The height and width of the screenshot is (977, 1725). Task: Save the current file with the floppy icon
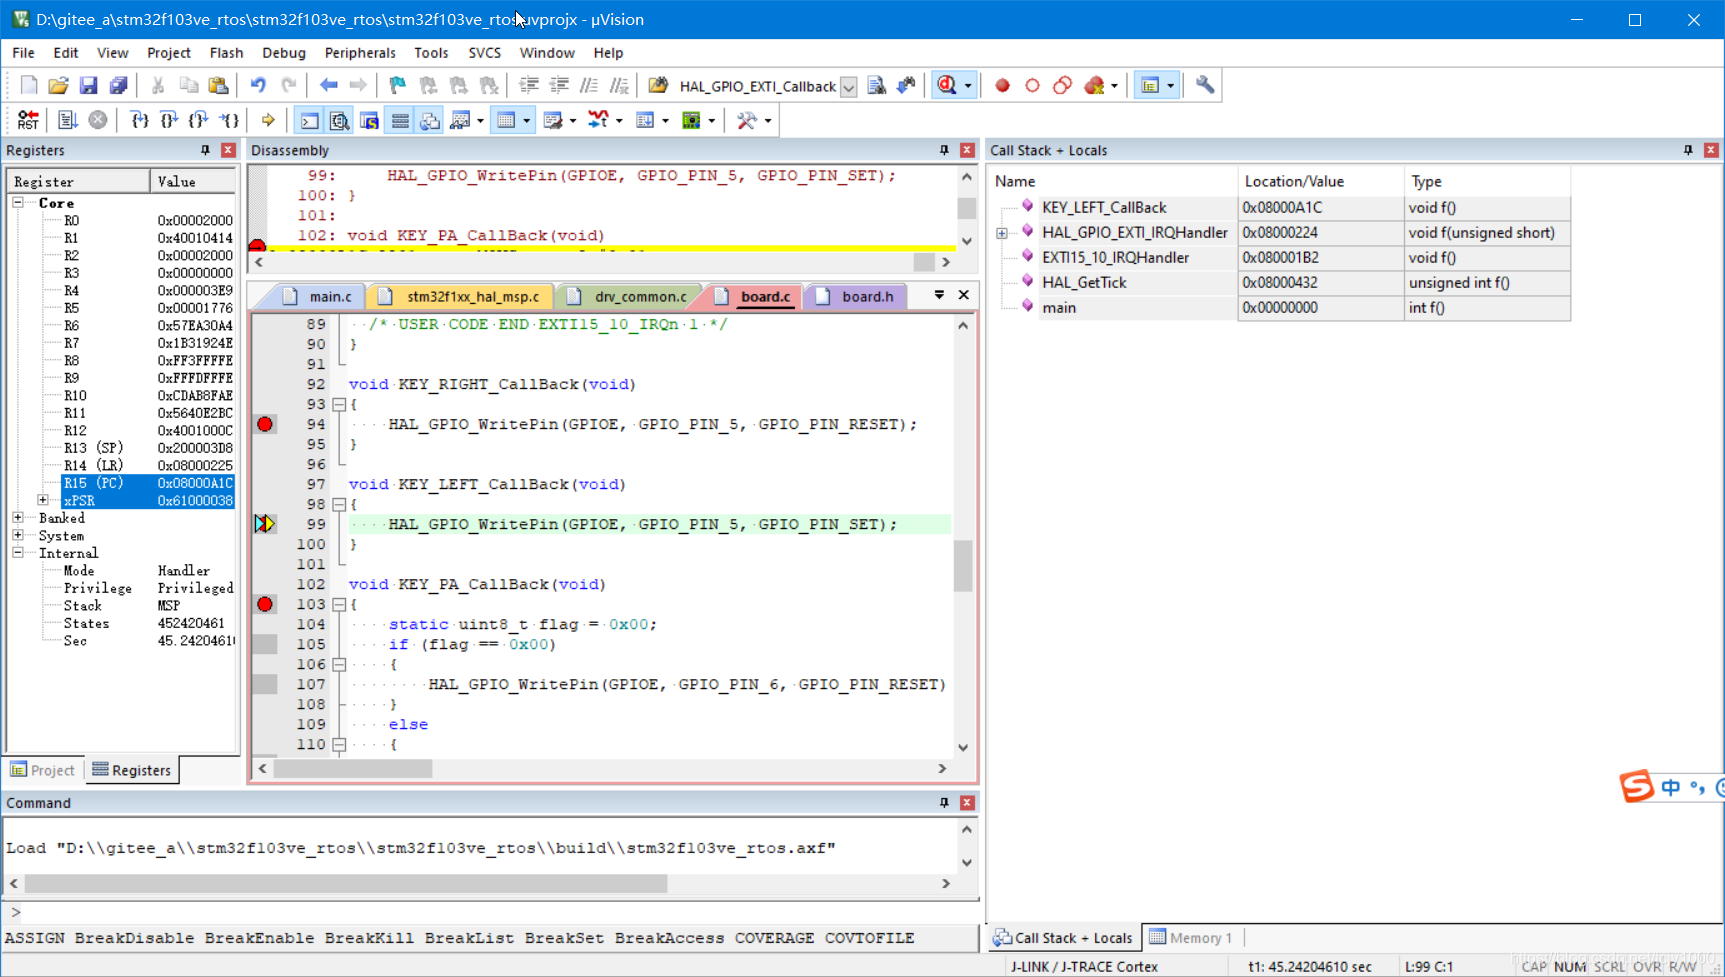coord(88,86)
